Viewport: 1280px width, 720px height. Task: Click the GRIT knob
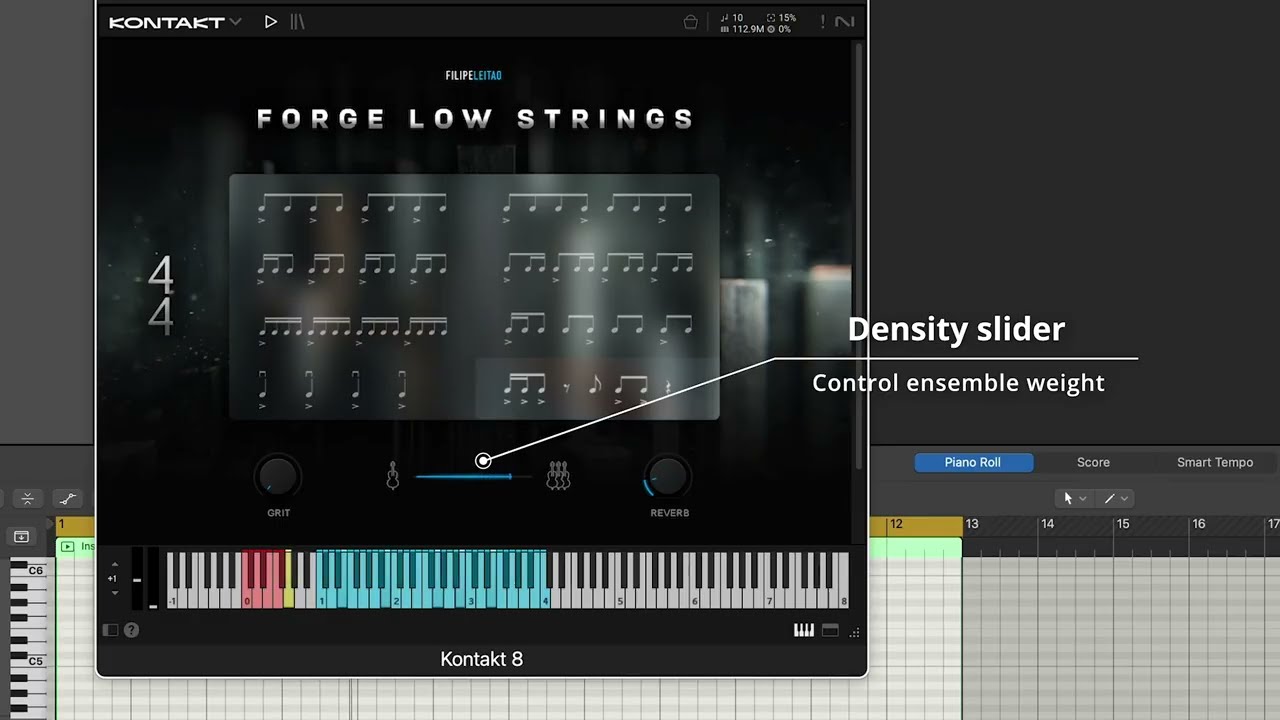coord(278,477)
